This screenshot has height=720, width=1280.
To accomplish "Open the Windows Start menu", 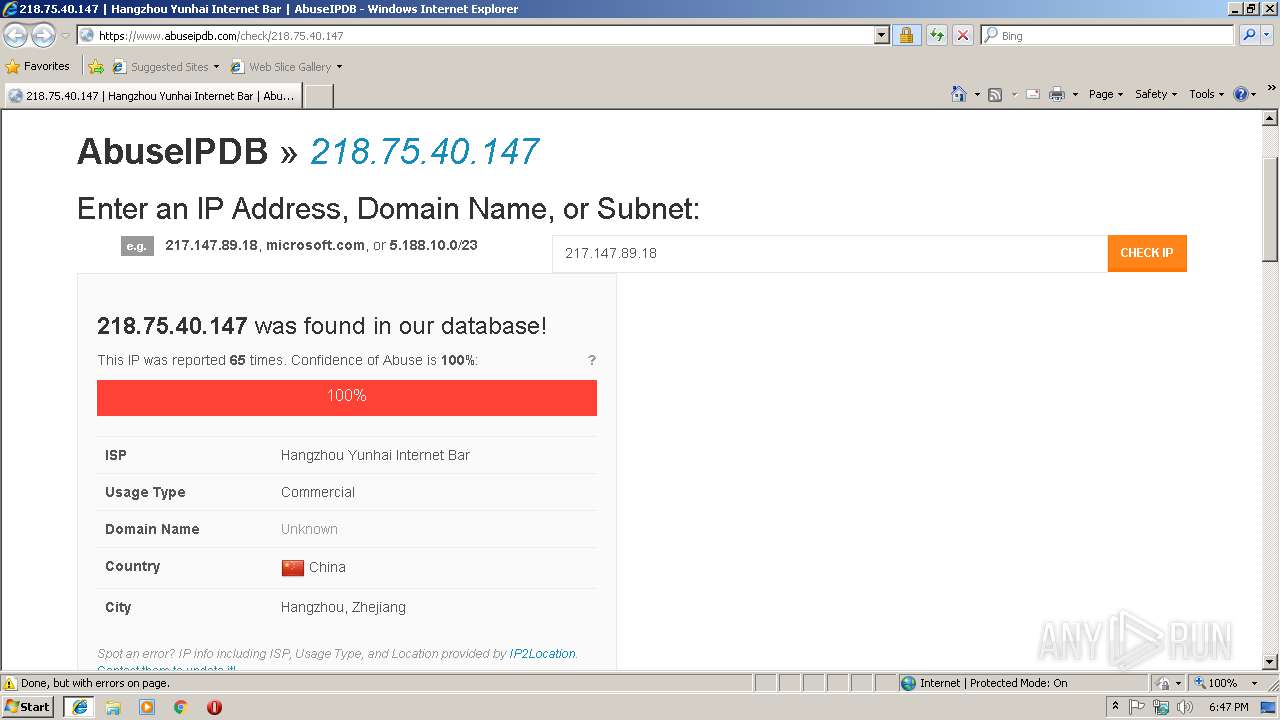I will (28, 706).
